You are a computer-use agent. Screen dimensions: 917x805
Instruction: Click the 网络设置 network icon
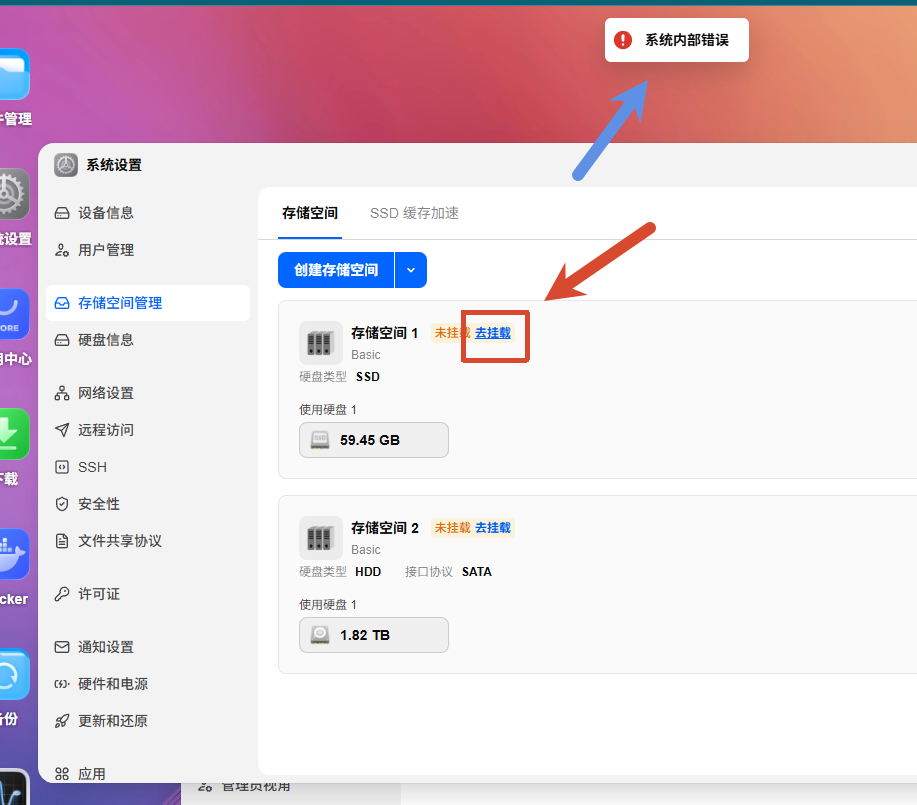[62, 393]
